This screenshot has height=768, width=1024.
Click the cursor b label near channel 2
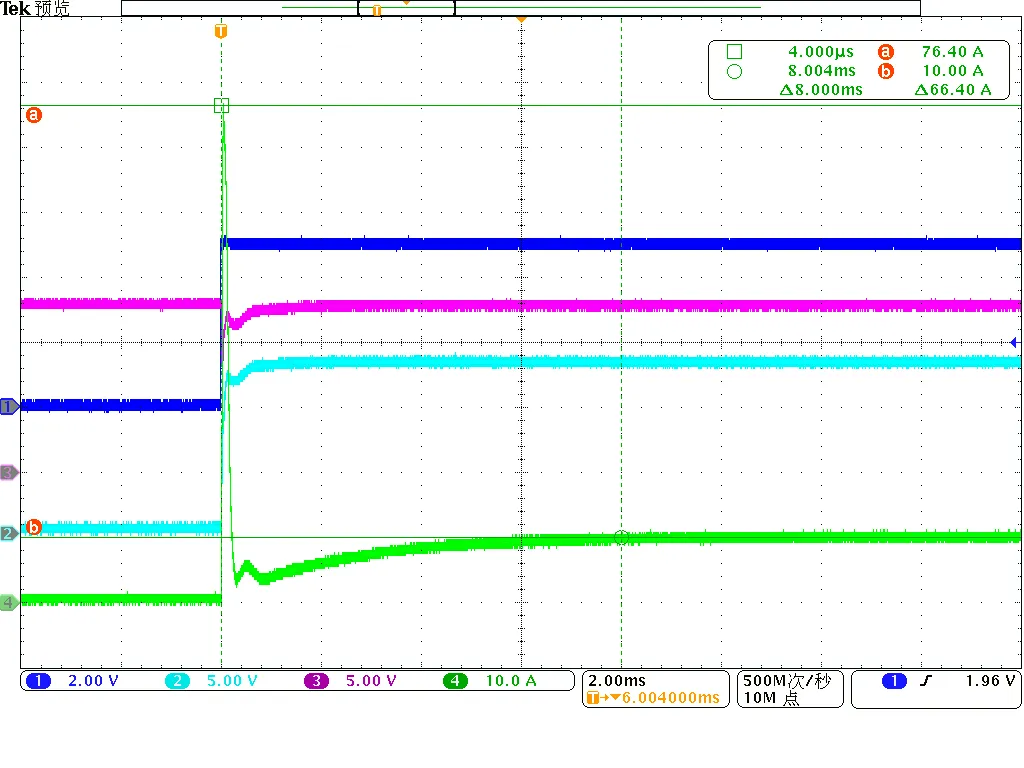click(x=33, y=526)
